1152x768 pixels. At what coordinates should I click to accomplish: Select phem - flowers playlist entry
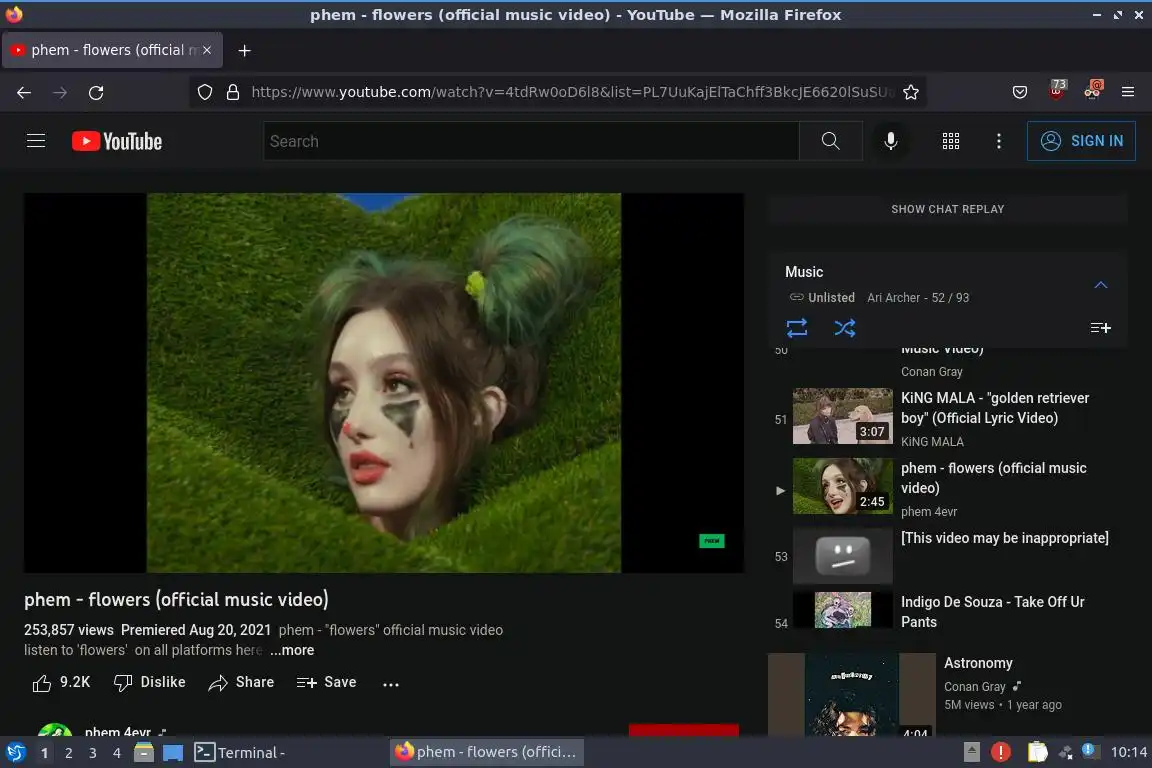[948, 489]
